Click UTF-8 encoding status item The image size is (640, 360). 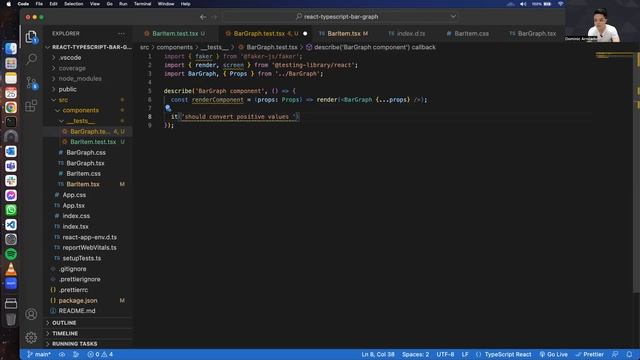pyautogui.click(x=445, y=354)
